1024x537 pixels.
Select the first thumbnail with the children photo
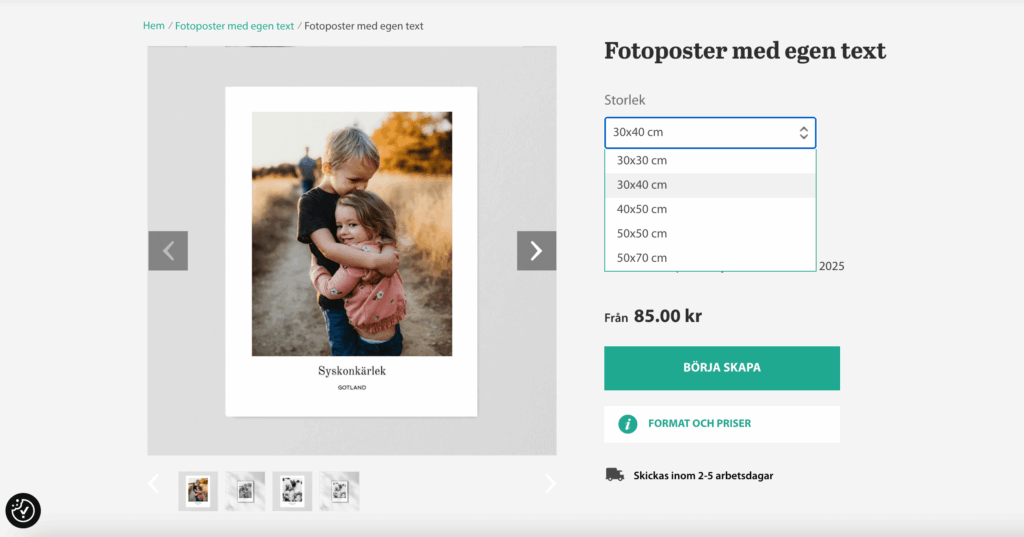(198, 491)
